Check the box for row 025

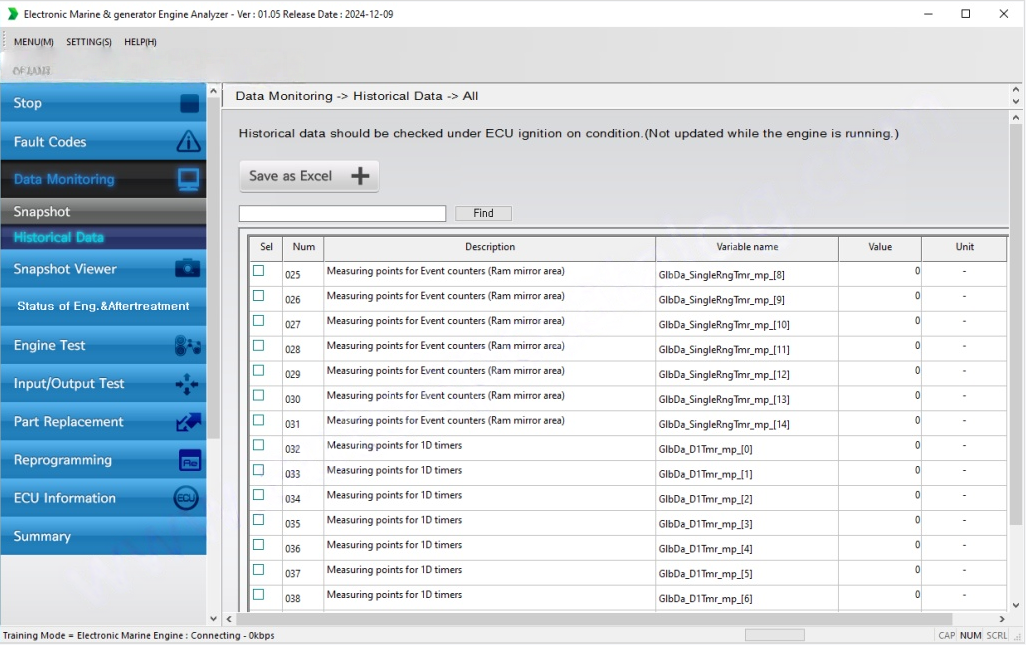pos(259,271)
